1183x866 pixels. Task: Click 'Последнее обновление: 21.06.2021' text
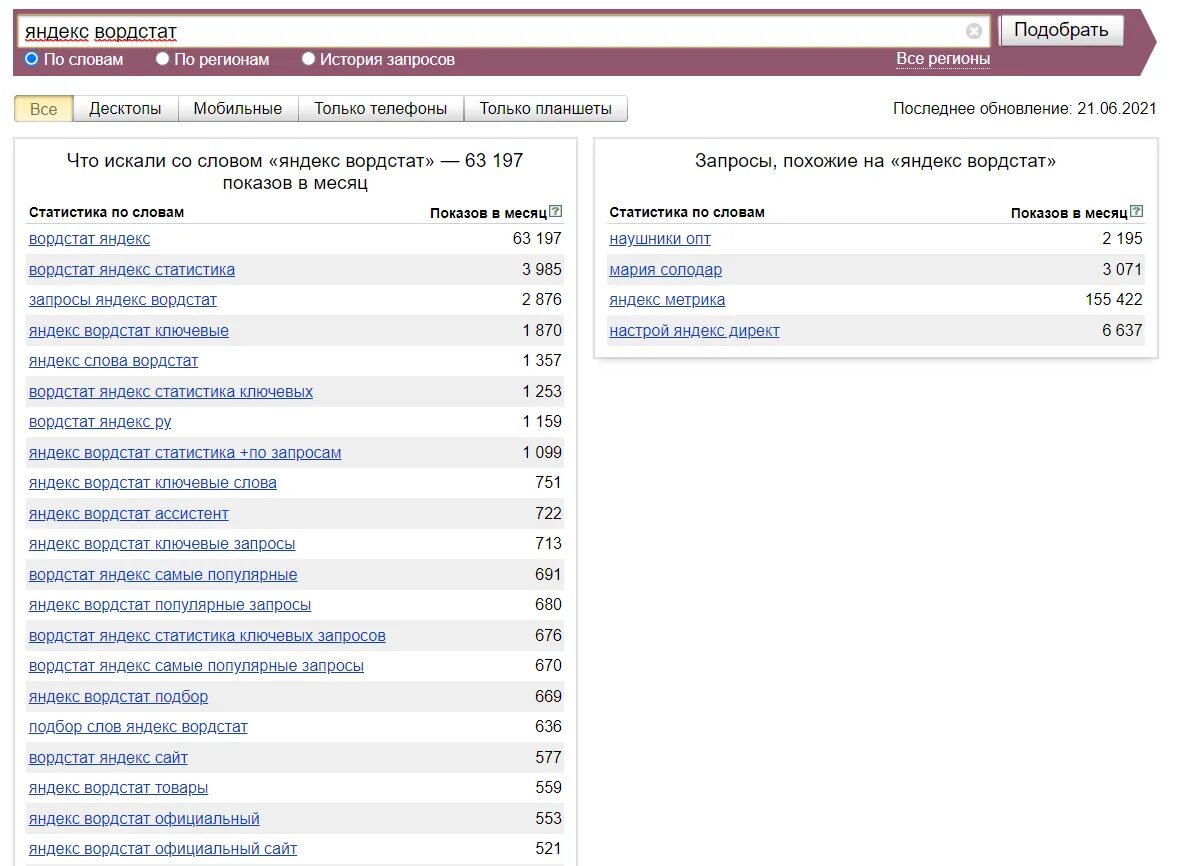[x=1025, y=109]
